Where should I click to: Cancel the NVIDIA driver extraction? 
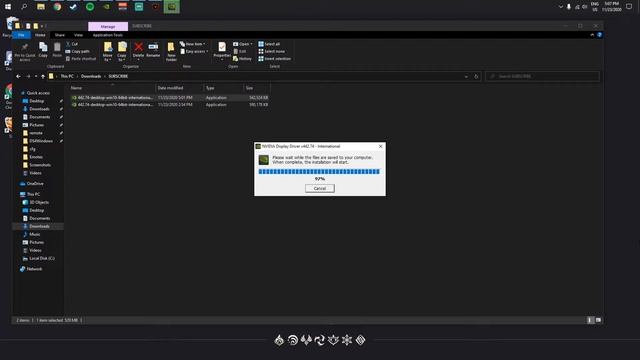[320, 188]
